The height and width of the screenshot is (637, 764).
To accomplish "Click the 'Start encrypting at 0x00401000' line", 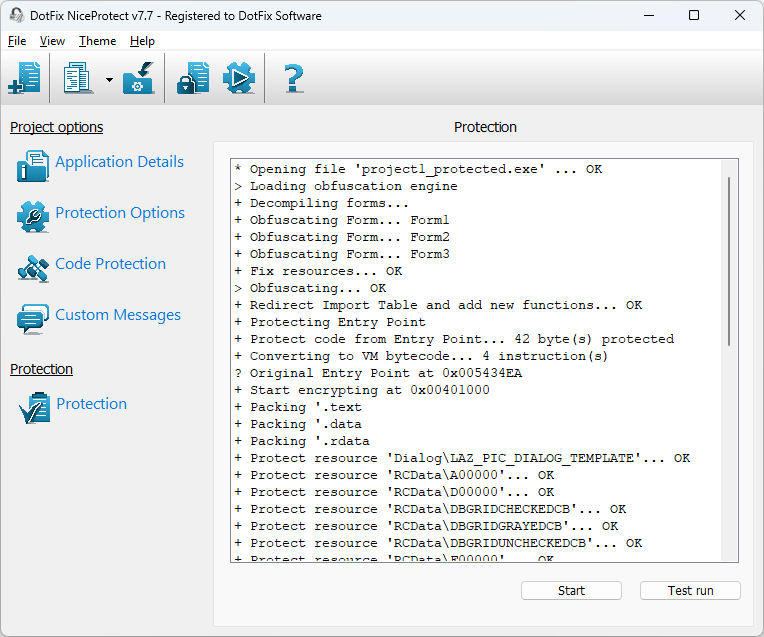I will [362, 390].
